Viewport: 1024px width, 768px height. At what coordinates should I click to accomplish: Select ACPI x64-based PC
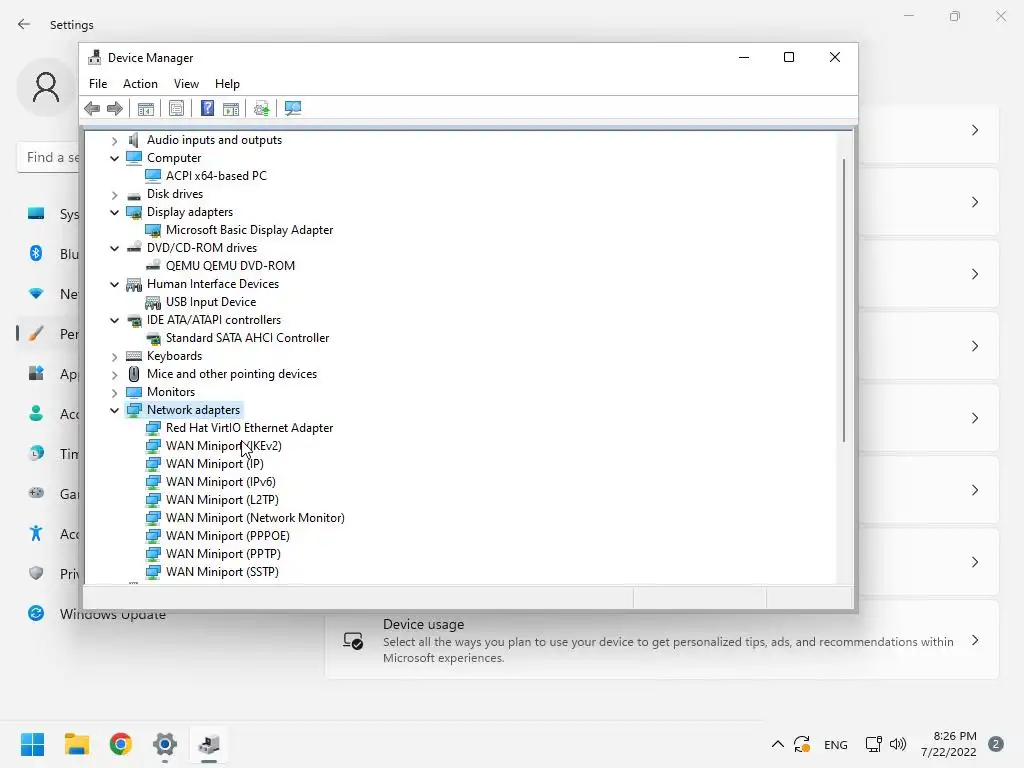(216, 176)
